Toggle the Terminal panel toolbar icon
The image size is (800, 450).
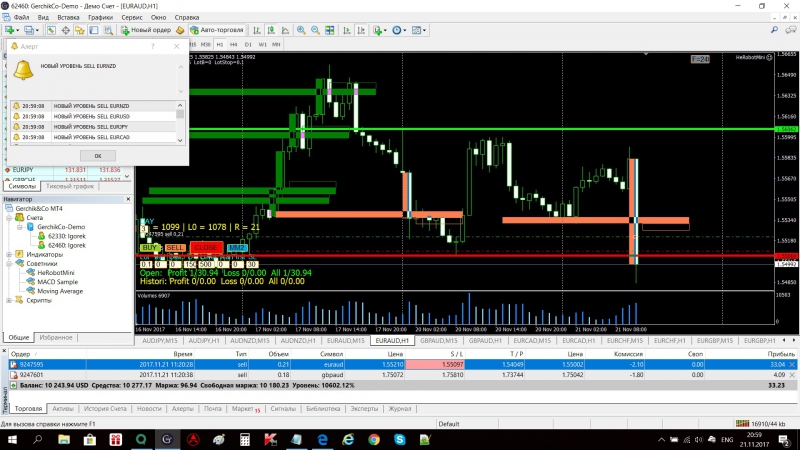pos(94,31)
